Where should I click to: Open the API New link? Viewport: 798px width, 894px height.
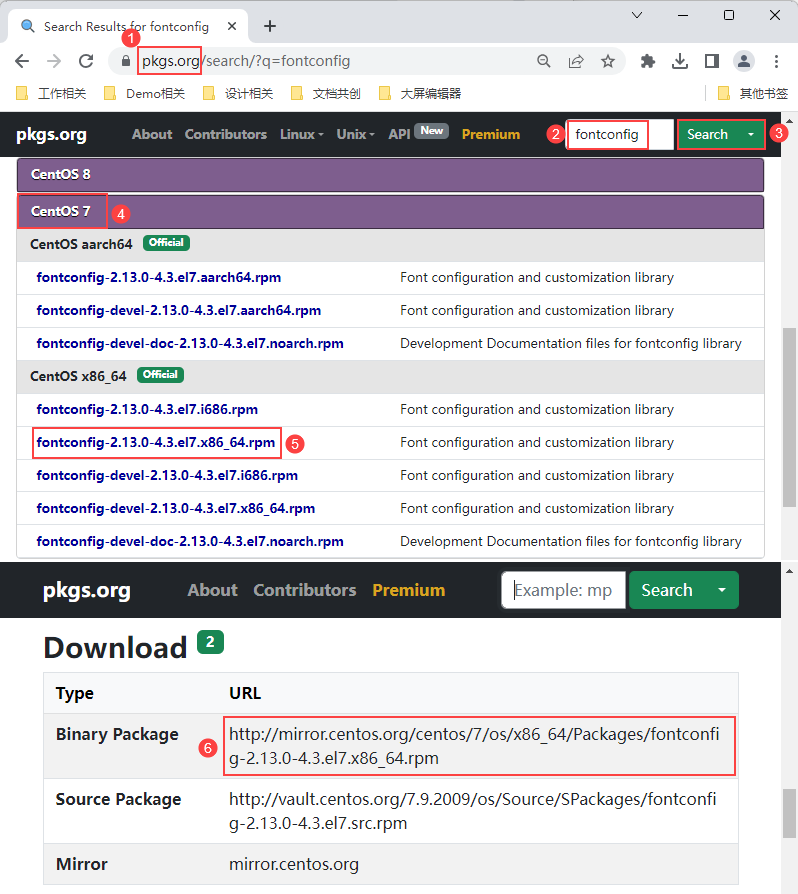[x=418, y=133]
